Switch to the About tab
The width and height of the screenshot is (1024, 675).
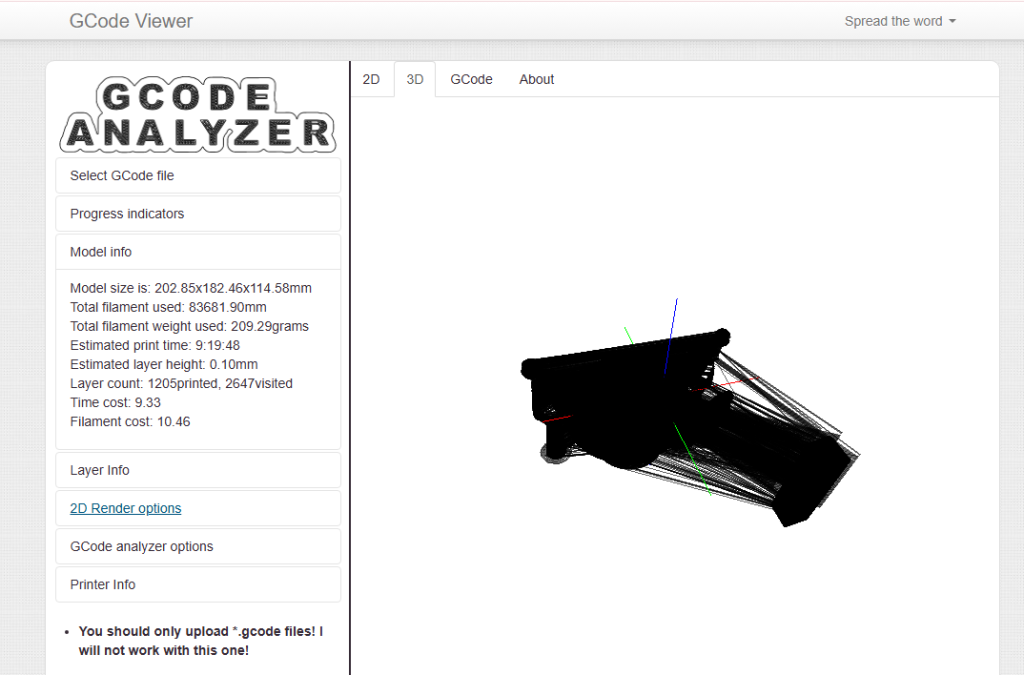click(x=536, y=79)
